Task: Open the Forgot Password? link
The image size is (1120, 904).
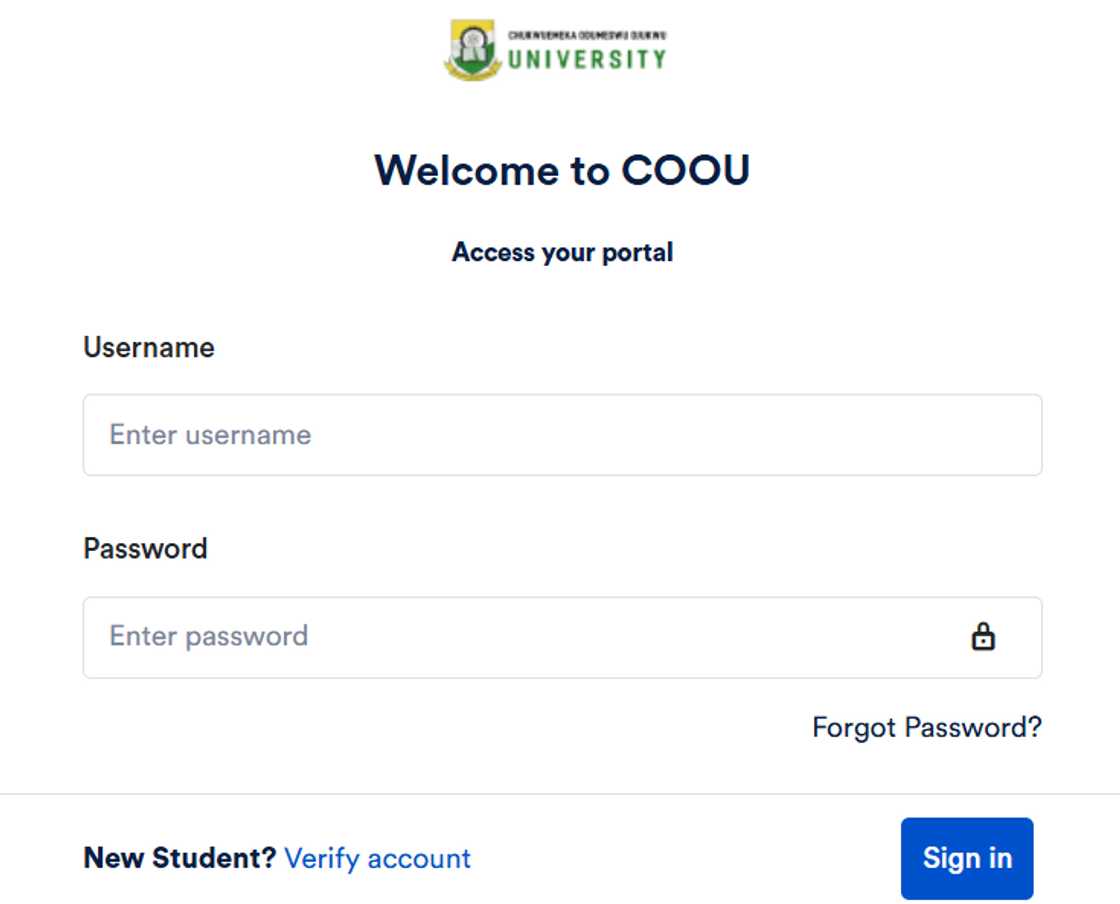Action: 926,727
